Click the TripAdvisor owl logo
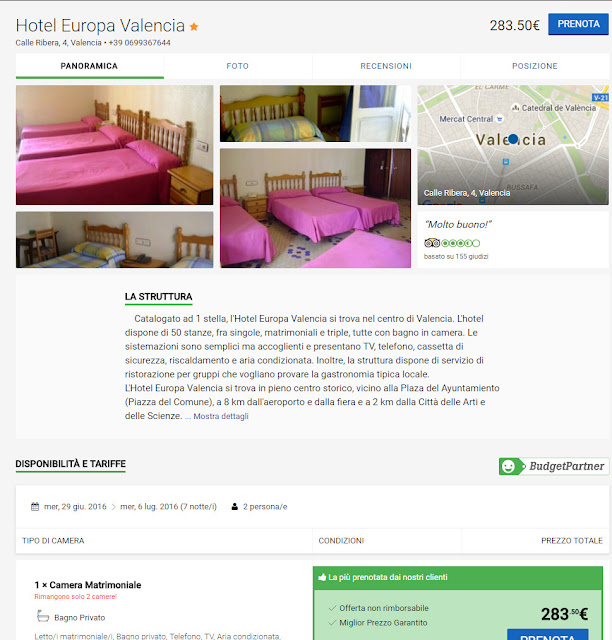Viewport: 612px width, 640px height. [x=432, y=243]
